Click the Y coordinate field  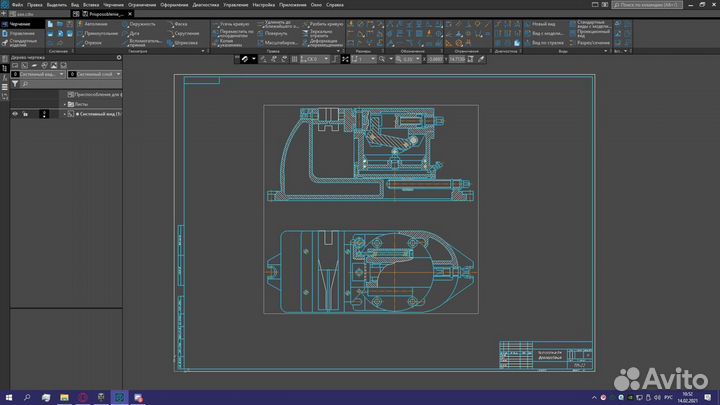click(457, 59)
